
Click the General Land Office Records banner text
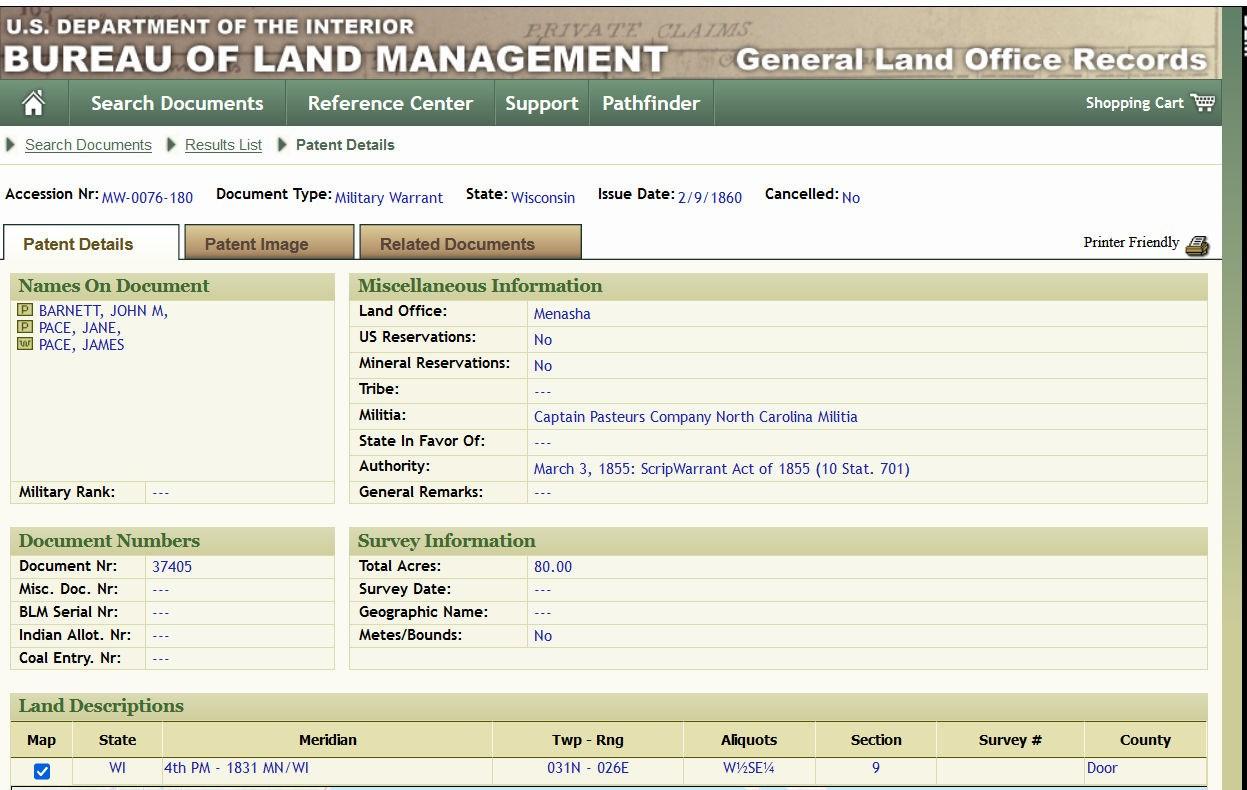[971, 60]
